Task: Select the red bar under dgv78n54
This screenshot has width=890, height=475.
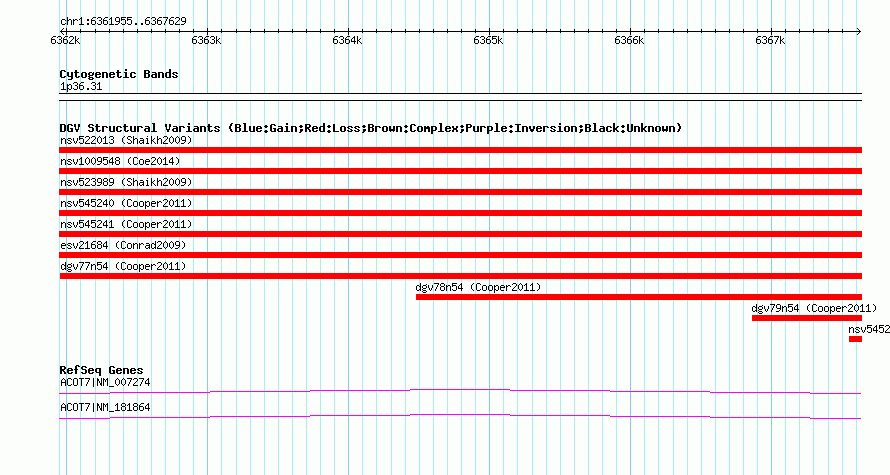Action: tap(639, 297)
